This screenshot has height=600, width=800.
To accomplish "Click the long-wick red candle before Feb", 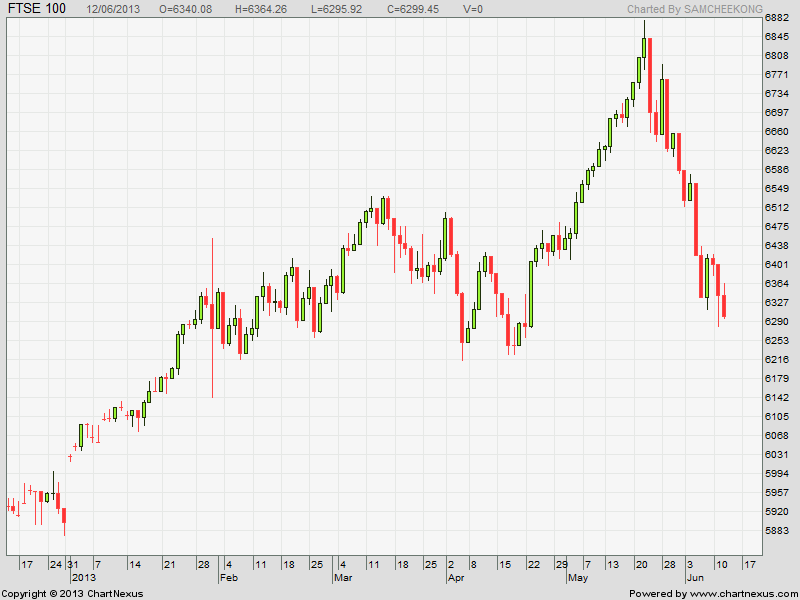I will pos(212,316).
